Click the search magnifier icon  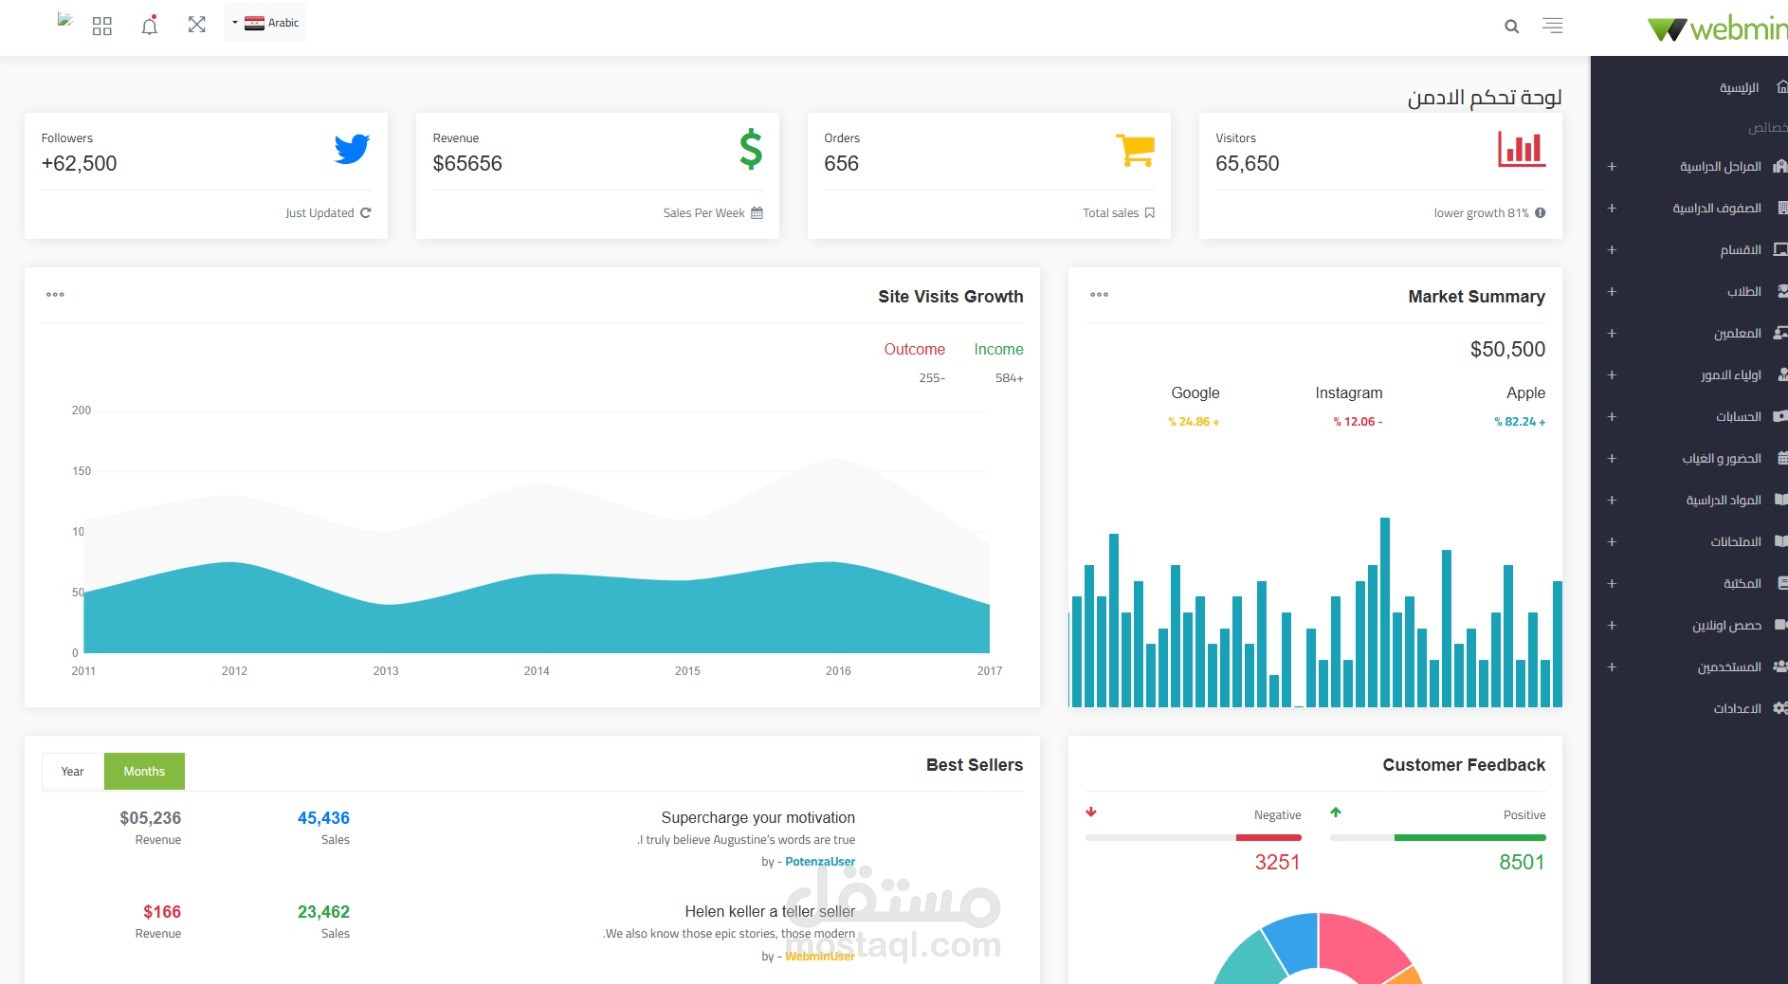tap(1512, 27)
